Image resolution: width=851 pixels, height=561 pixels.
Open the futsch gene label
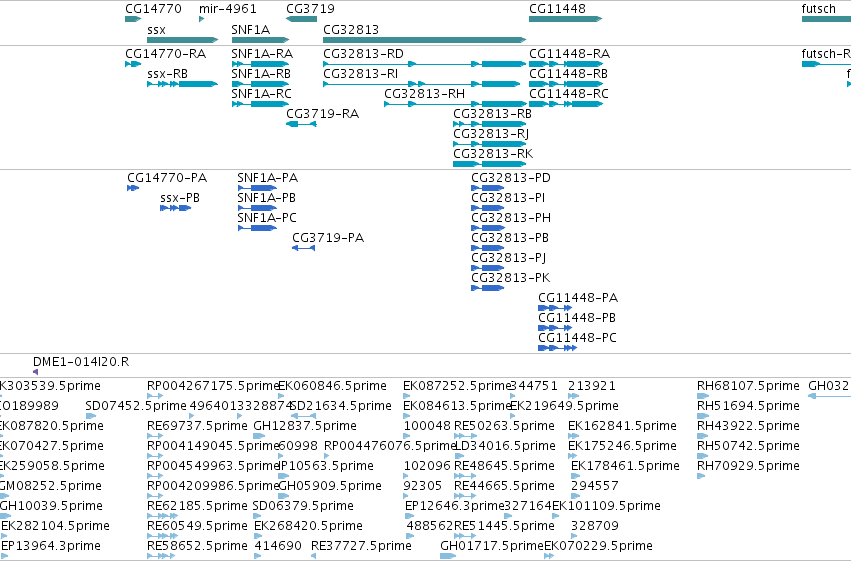pyautogui.click(x=818, y=9)
